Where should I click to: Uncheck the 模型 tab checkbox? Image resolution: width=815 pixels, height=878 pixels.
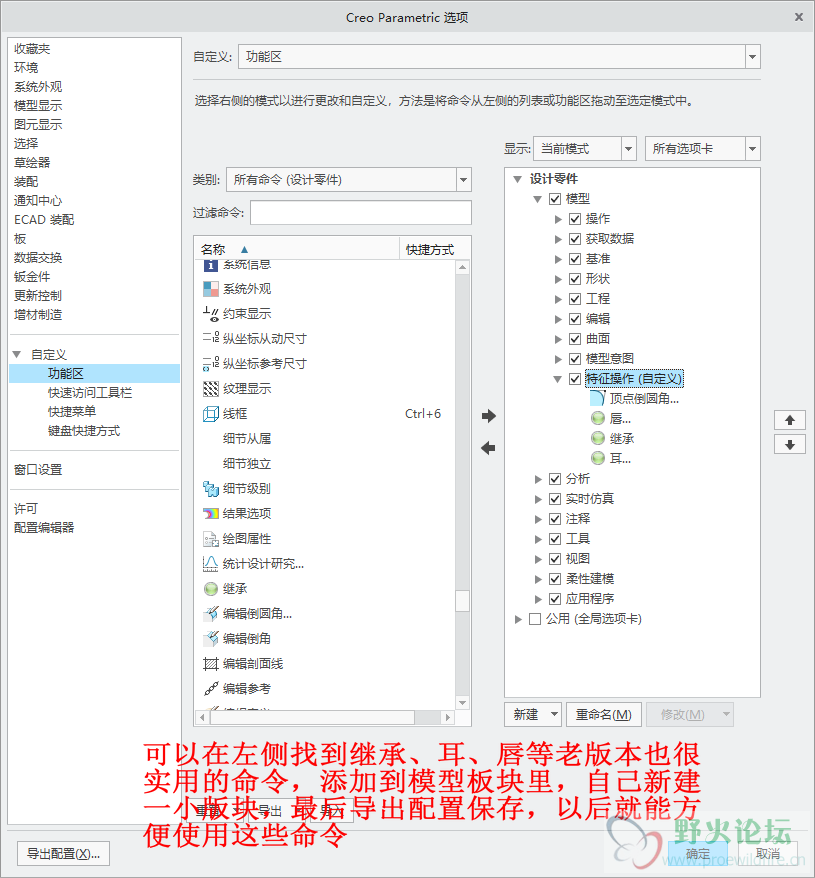pyautogui.click(x=555, y=199)
